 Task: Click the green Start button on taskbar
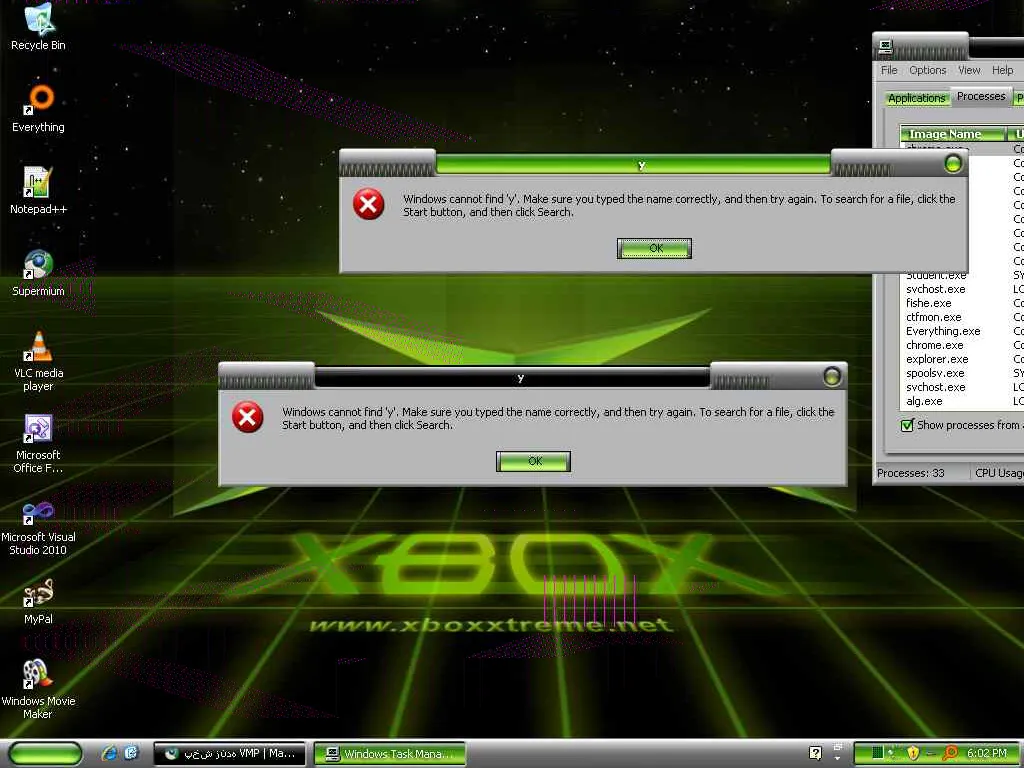(x=45, y=753)
